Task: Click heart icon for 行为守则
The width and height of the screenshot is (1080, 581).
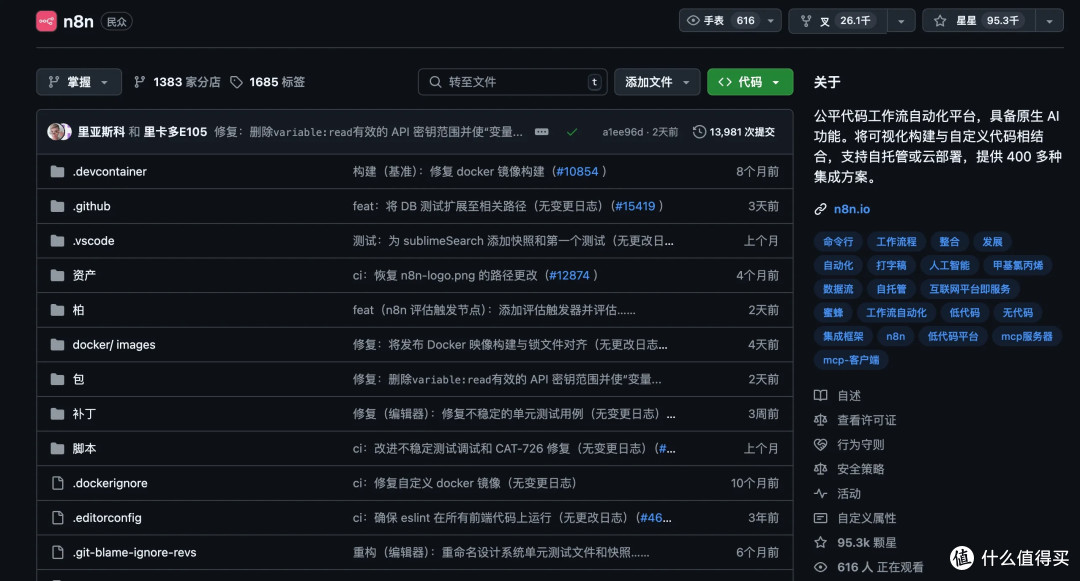Action: pos(820,445)
